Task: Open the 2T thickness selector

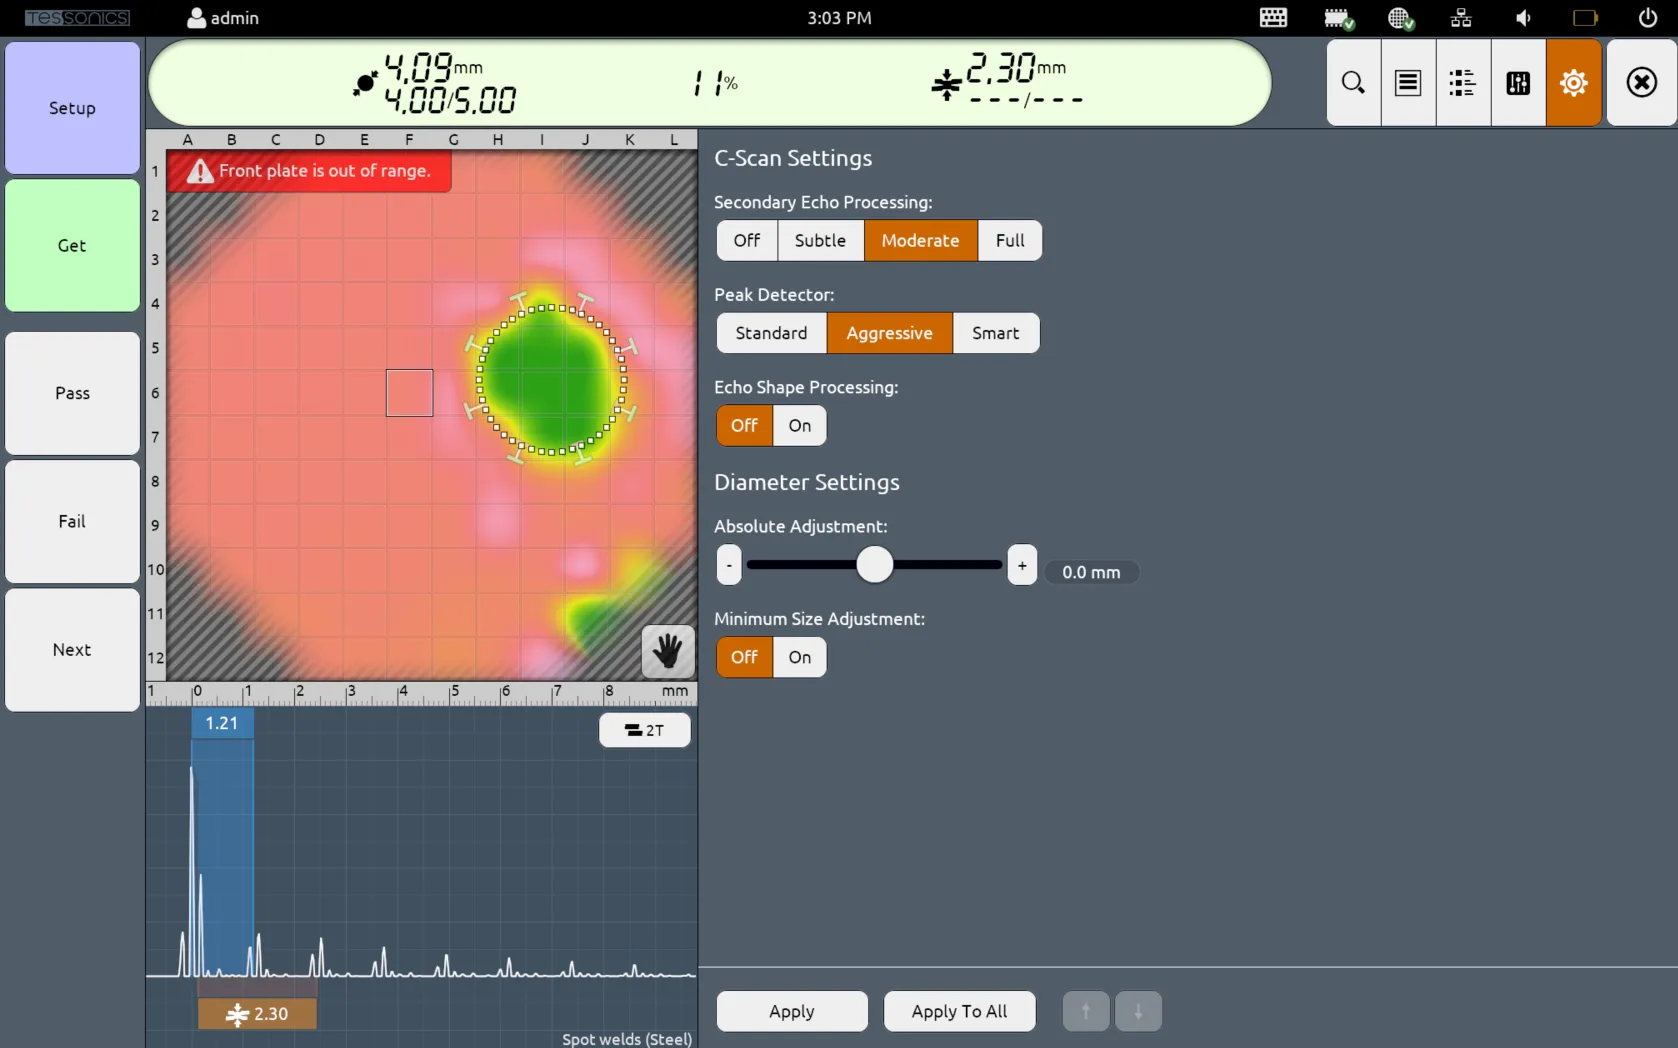Action: (x=644, y=730)
